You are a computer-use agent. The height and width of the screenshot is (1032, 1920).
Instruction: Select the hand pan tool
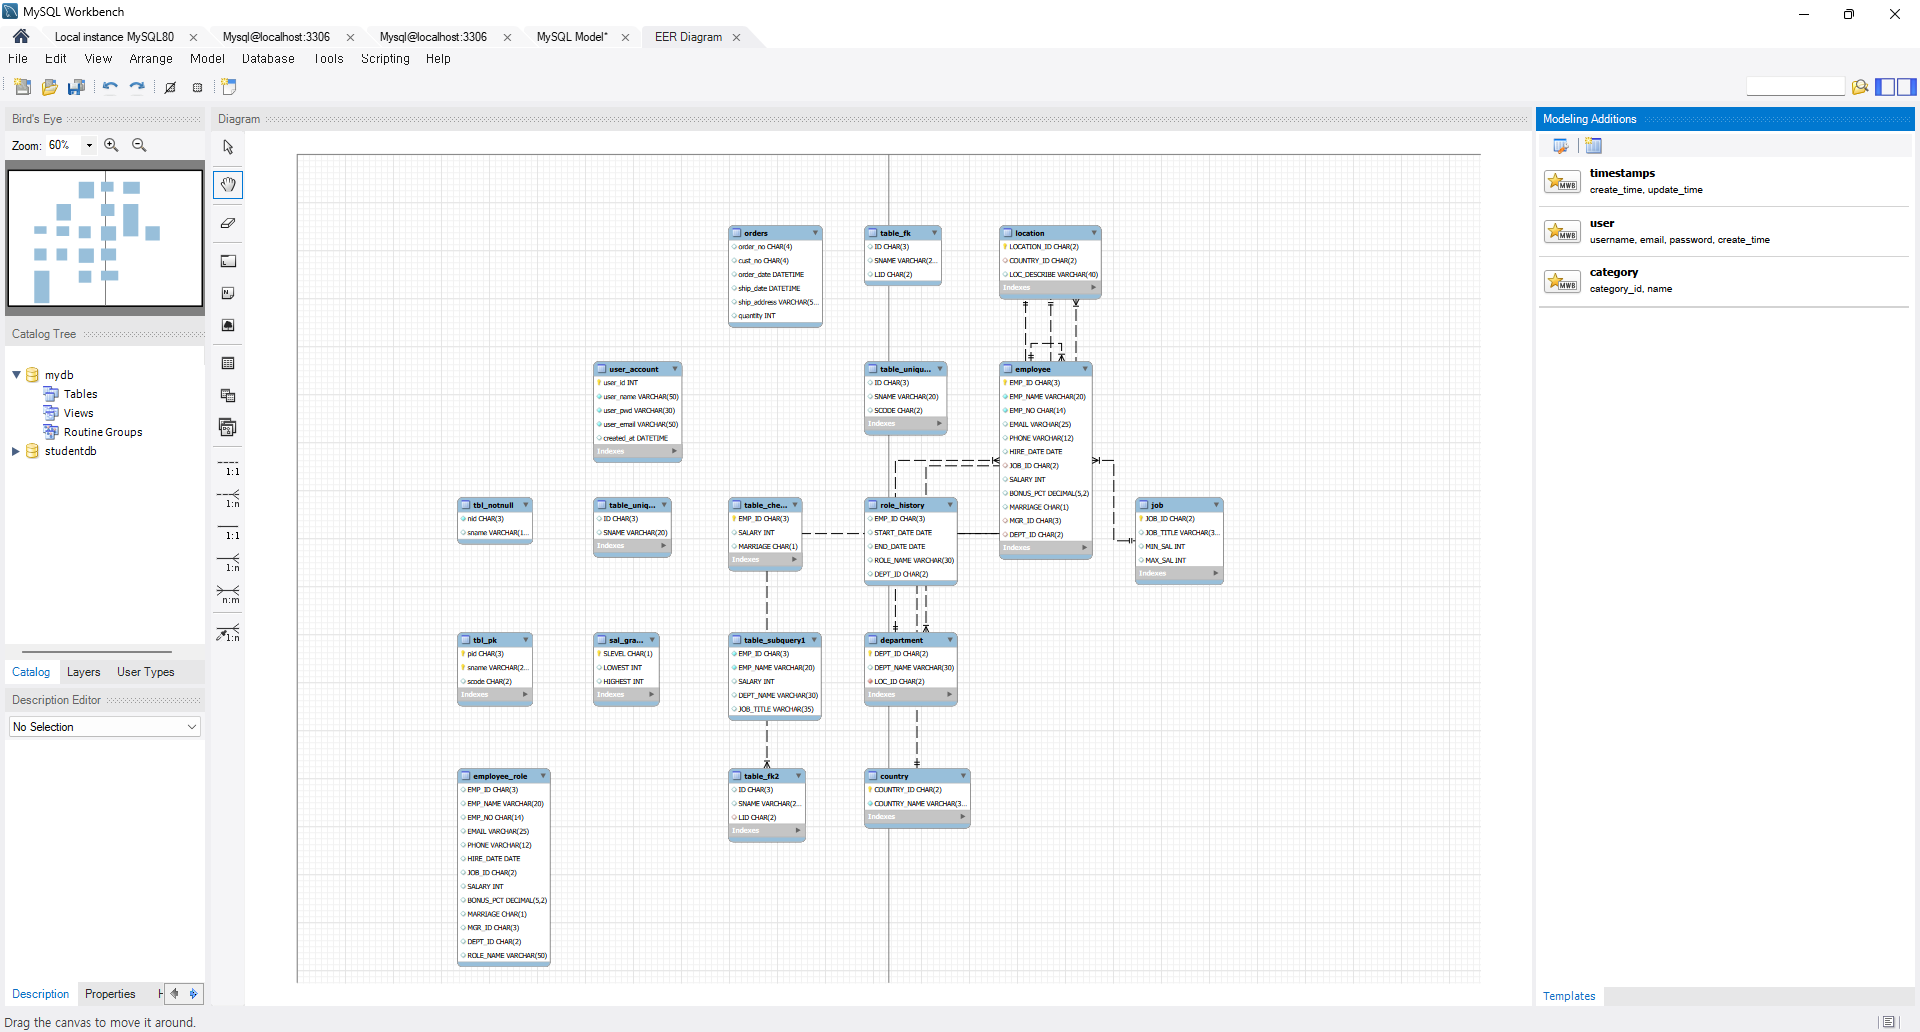click(x=228, y=184)
